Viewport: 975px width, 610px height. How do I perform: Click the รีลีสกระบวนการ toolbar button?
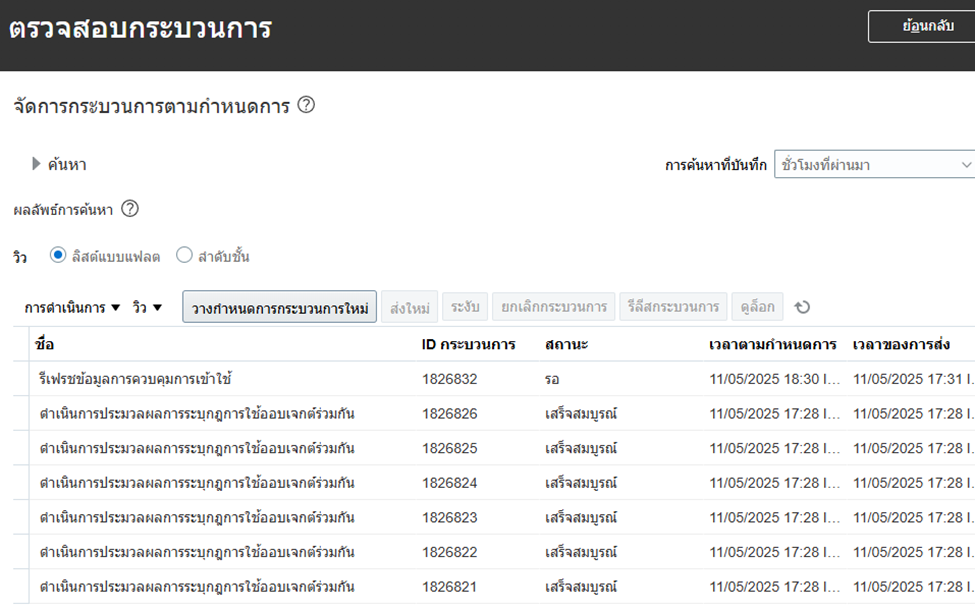(672, 308)
